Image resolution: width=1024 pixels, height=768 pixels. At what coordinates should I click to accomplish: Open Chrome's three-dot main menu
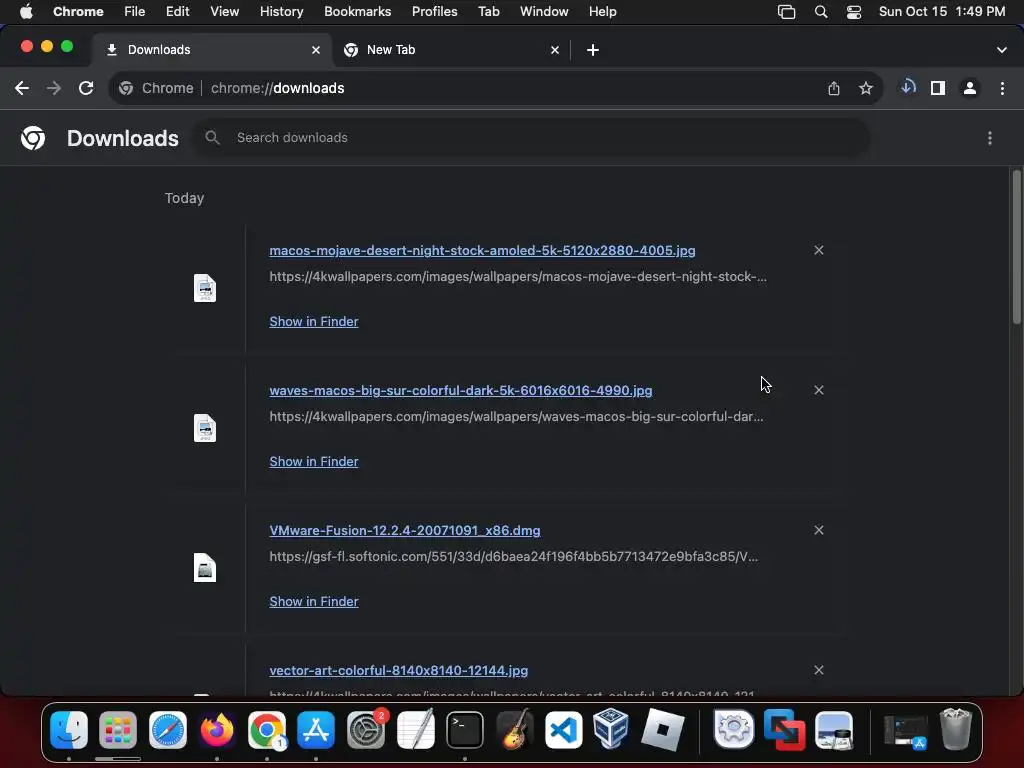(1002, 88)
